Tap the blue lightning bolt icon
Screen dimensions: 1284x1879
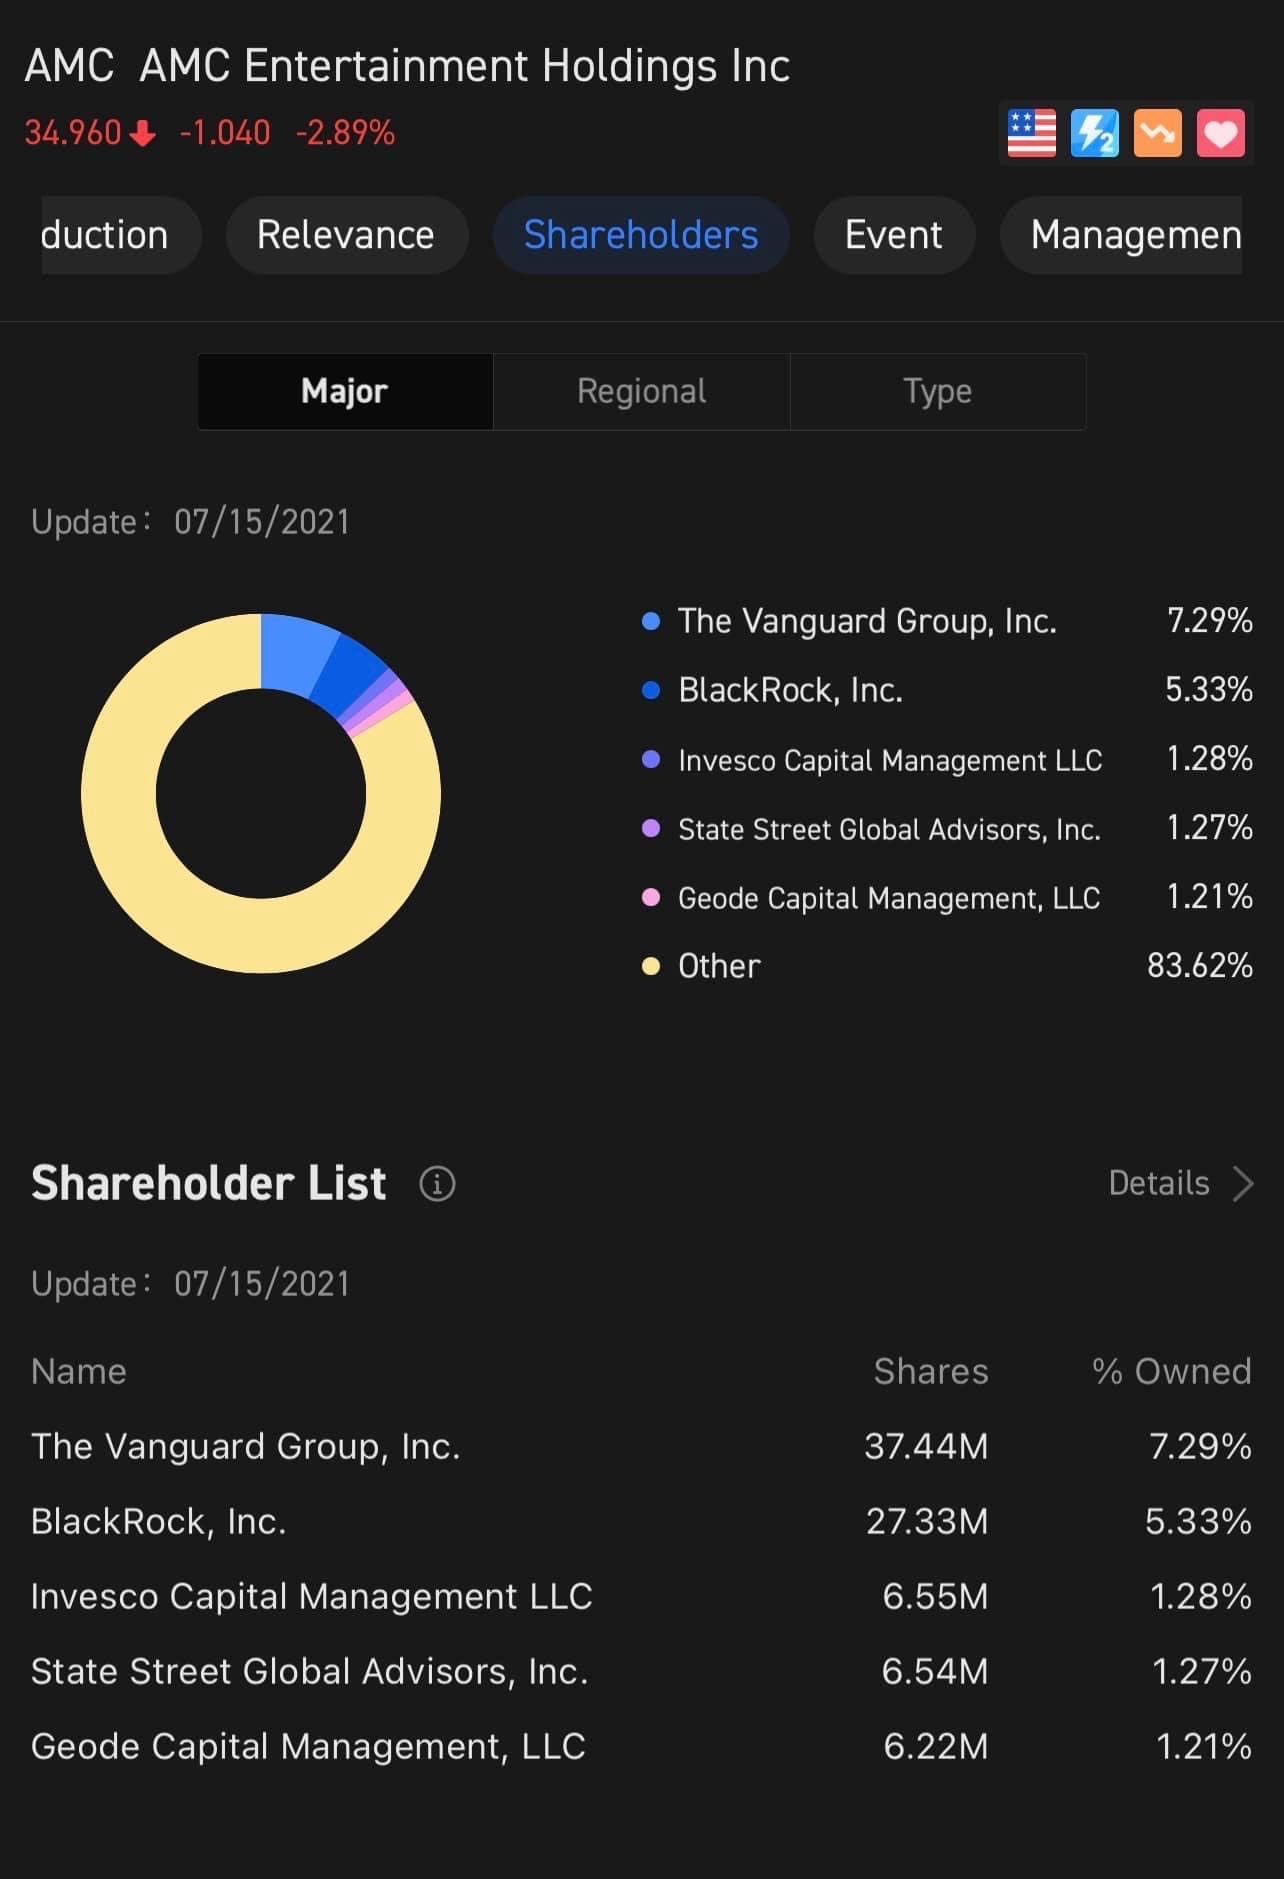(1094, 134)
